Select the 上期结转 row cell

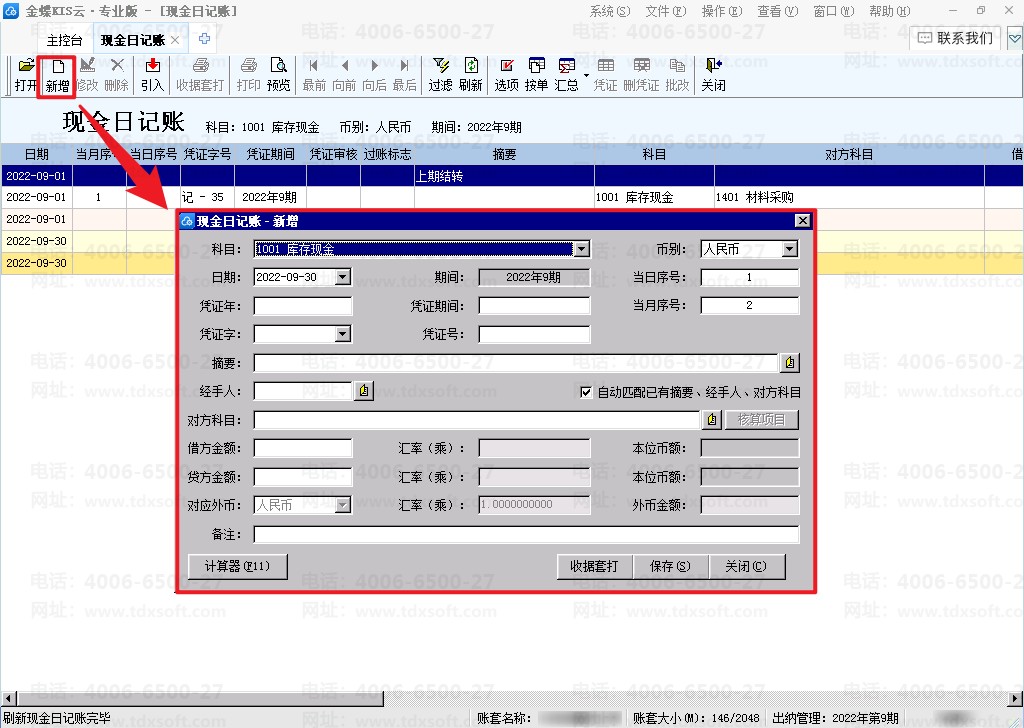click(x=504, y=176)
